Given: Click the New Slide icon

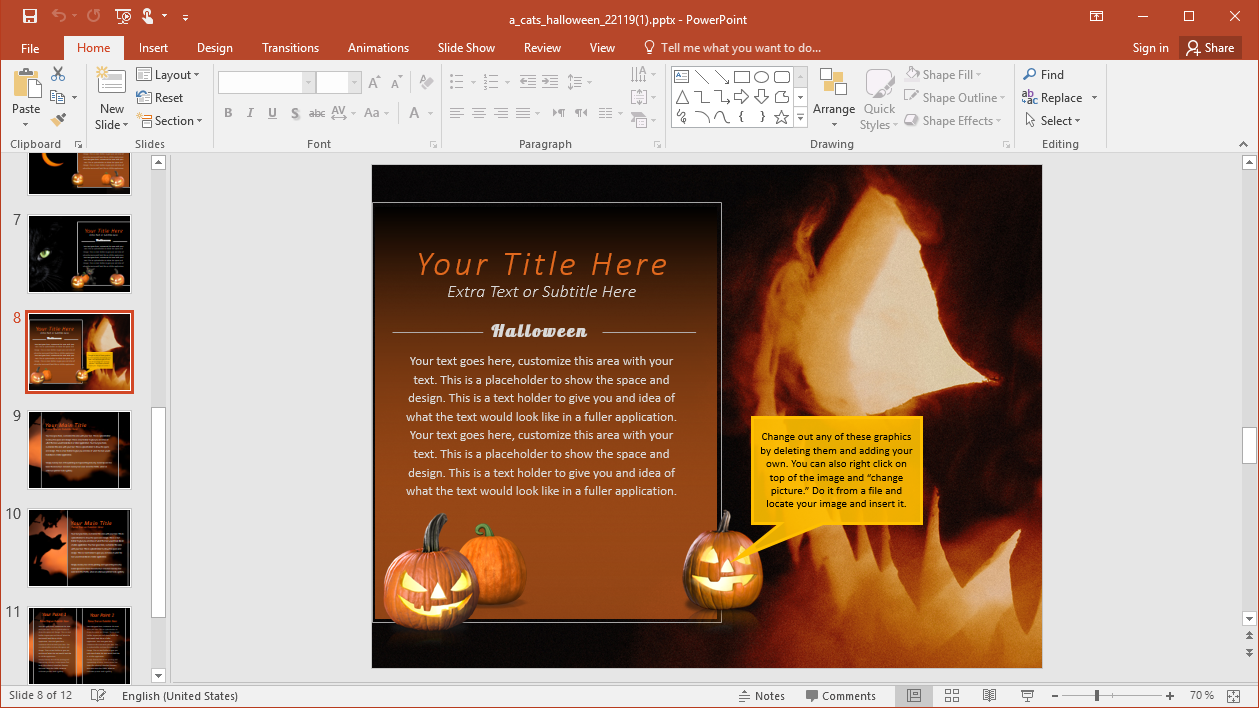Looking at the screenshot, I should click(x=111, y=86).
